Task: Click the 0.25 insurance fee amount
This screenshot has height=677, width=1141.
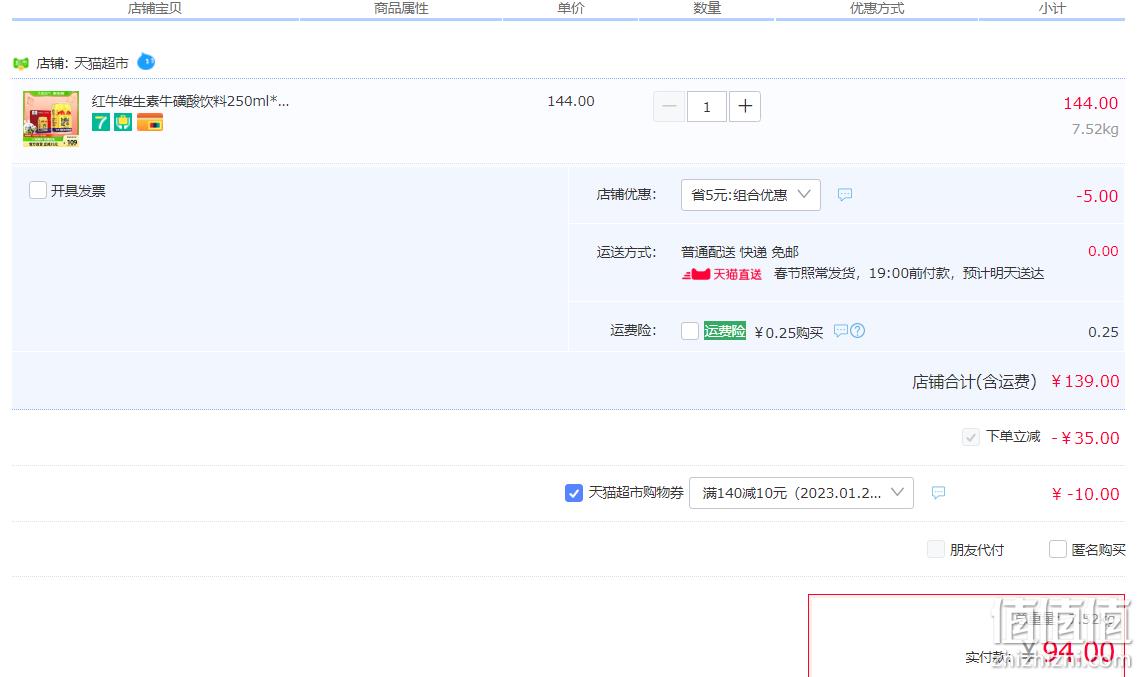Action: click(x=1103, y=332)
